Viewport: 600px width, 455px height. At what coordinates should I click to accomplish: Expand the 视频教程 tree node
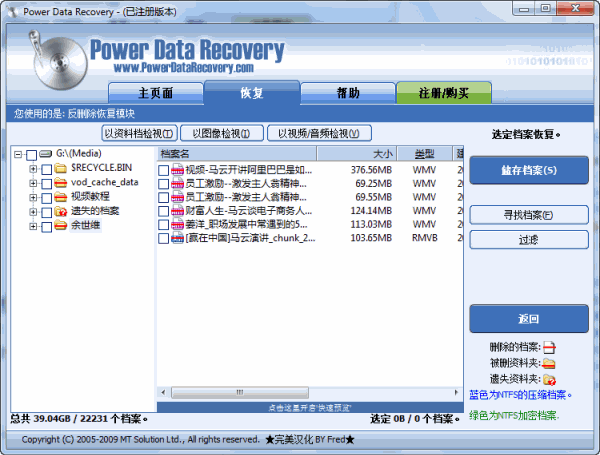click(x=33, y=197)
